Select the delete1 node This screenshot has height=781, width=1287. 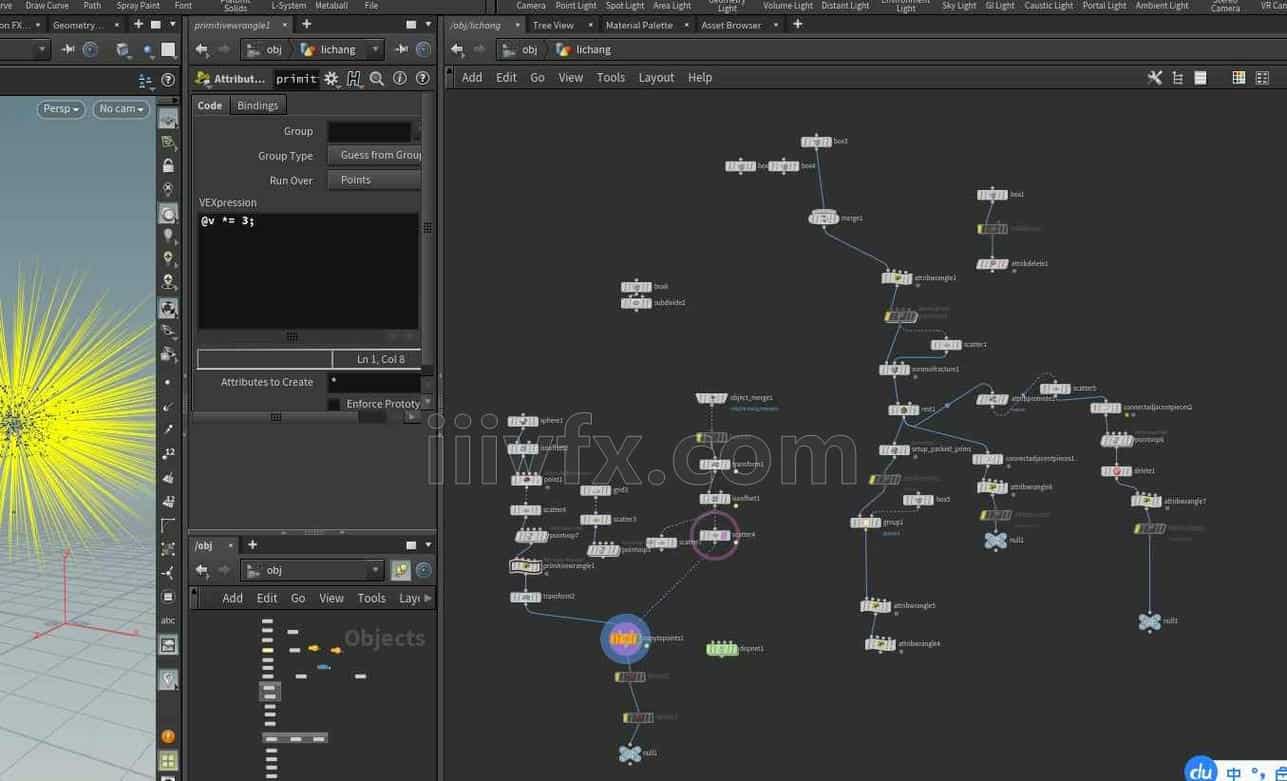click(x=1117, y=471)
